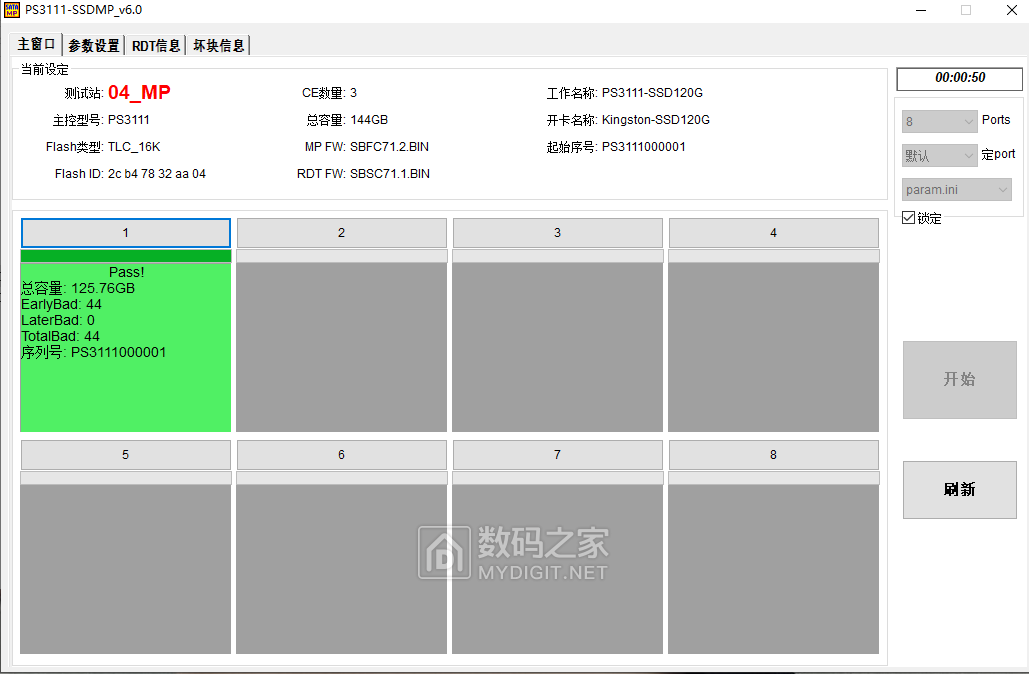Open the 坏块信息 tab
This screenshot has height=674, width=1029.
(x=219, y=45)
